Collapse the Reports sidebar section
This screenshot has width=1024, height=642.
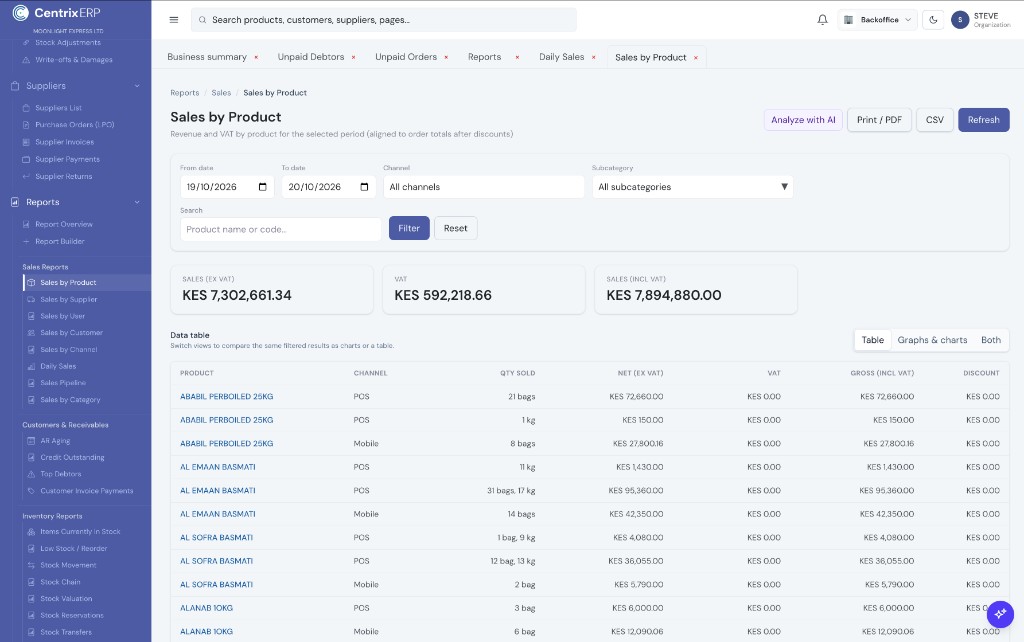pos(137,202)
